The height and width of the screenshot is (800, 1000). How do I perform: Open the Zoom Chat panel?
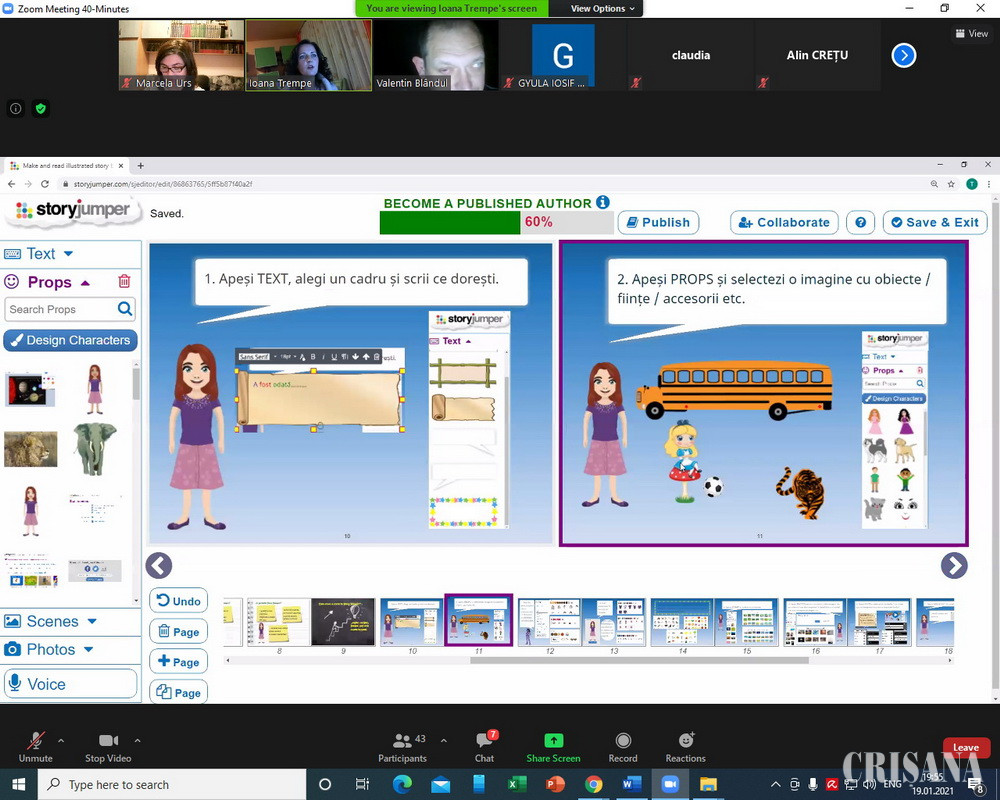(485, 746)
